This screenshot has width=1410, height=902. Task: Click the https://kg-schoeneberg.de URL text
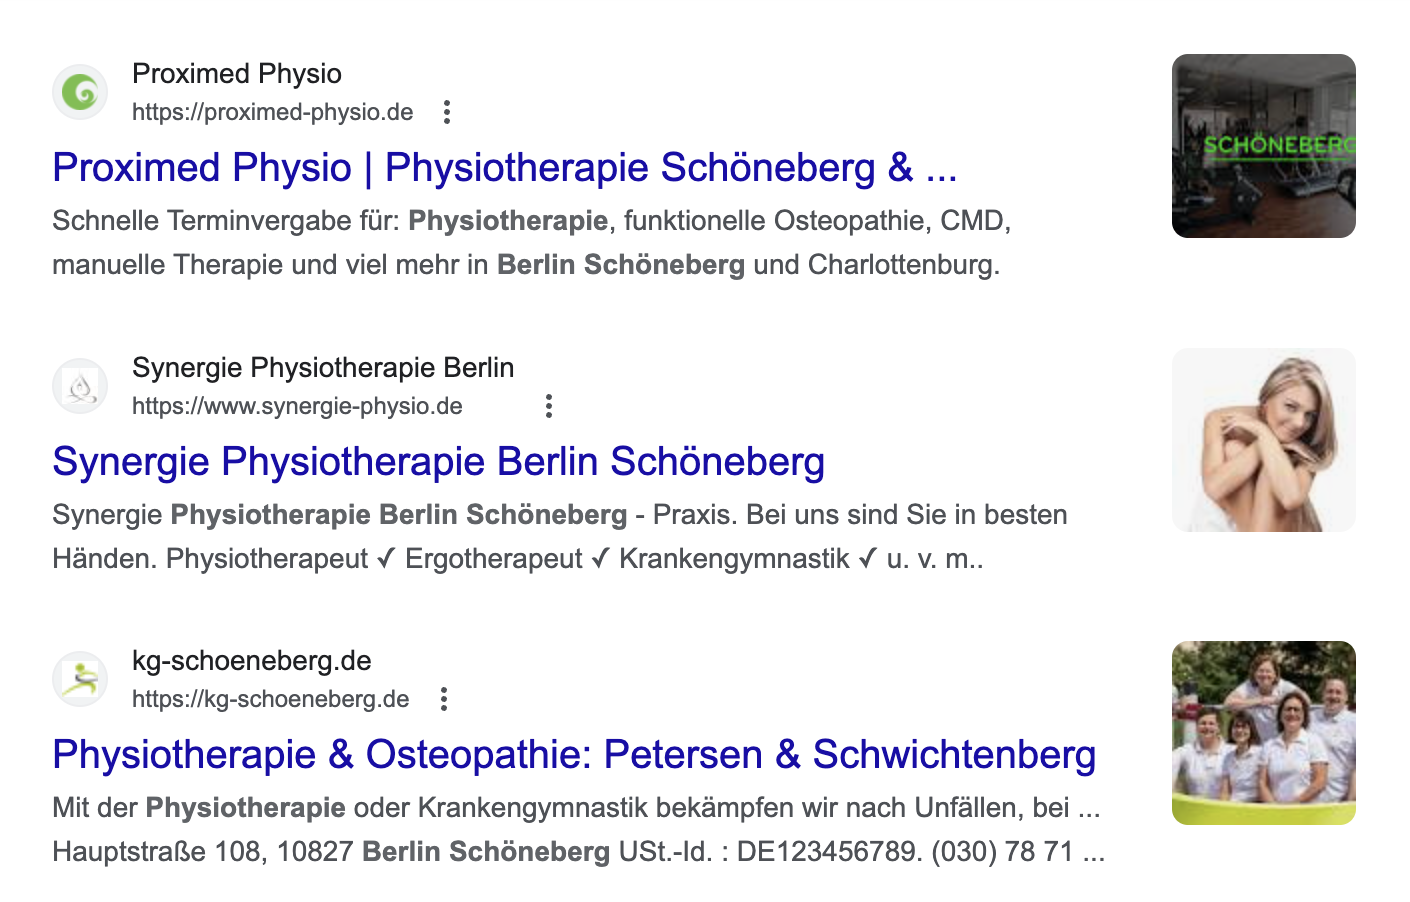(270, 699)
